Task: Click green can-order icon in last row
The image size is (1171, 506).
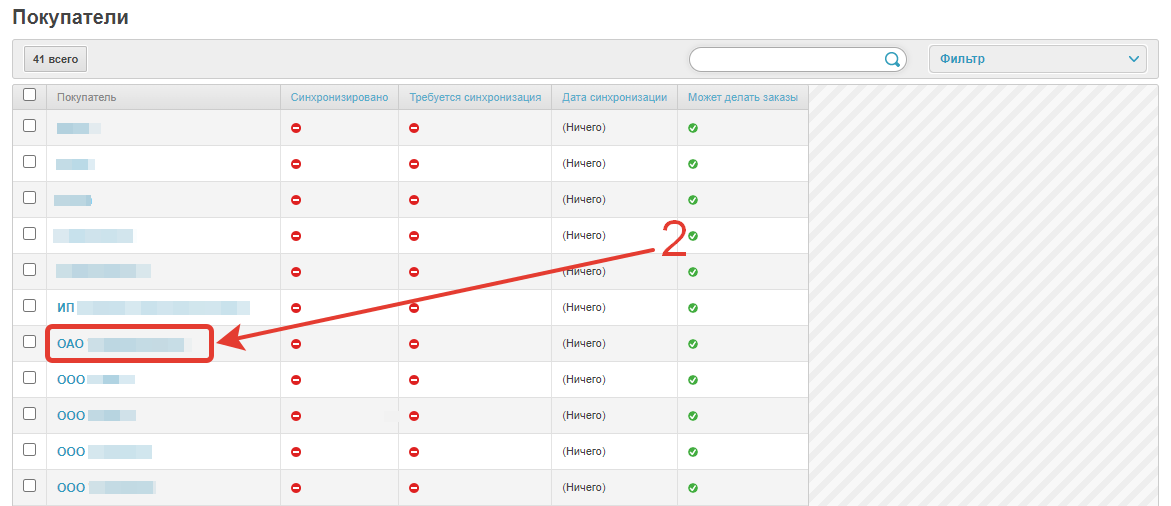Action: click(693, 488)
